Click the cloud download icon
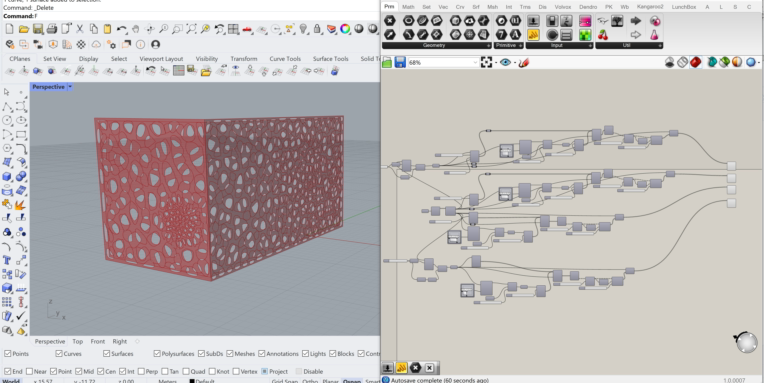The image size is (764, 383). click(96, 44)
